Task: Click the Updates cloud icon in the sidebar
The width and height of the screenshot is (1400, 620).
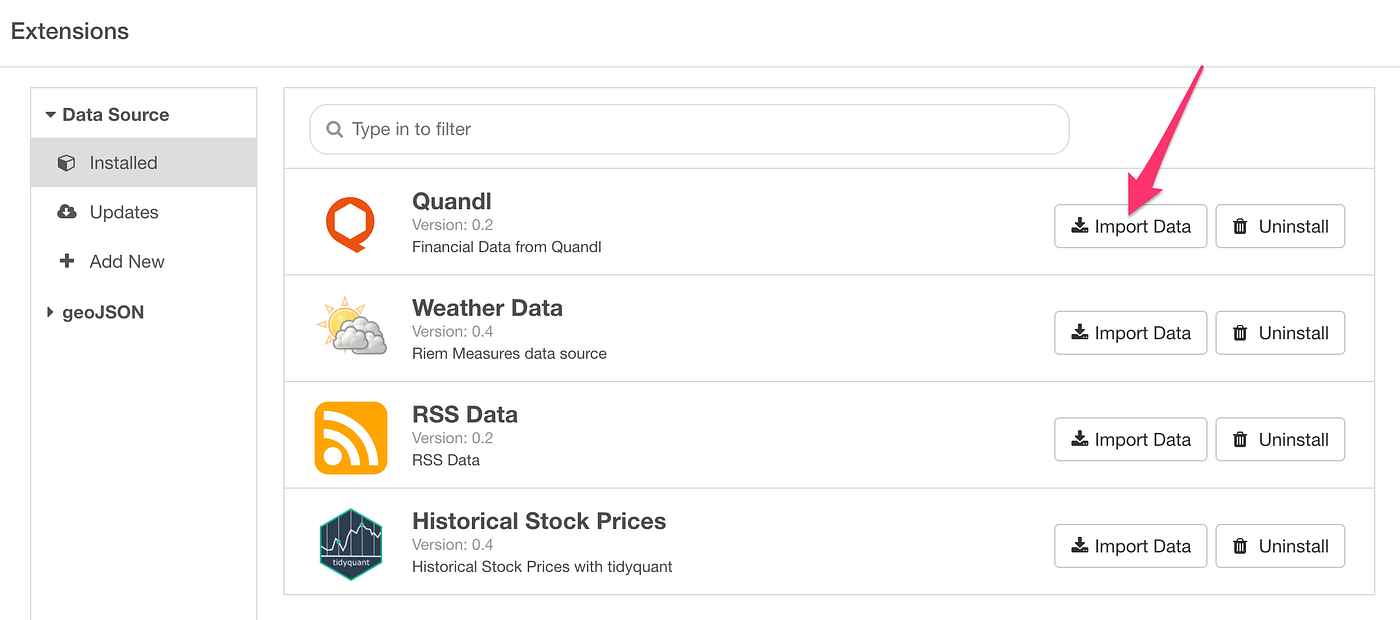Action: click(65, 212)
